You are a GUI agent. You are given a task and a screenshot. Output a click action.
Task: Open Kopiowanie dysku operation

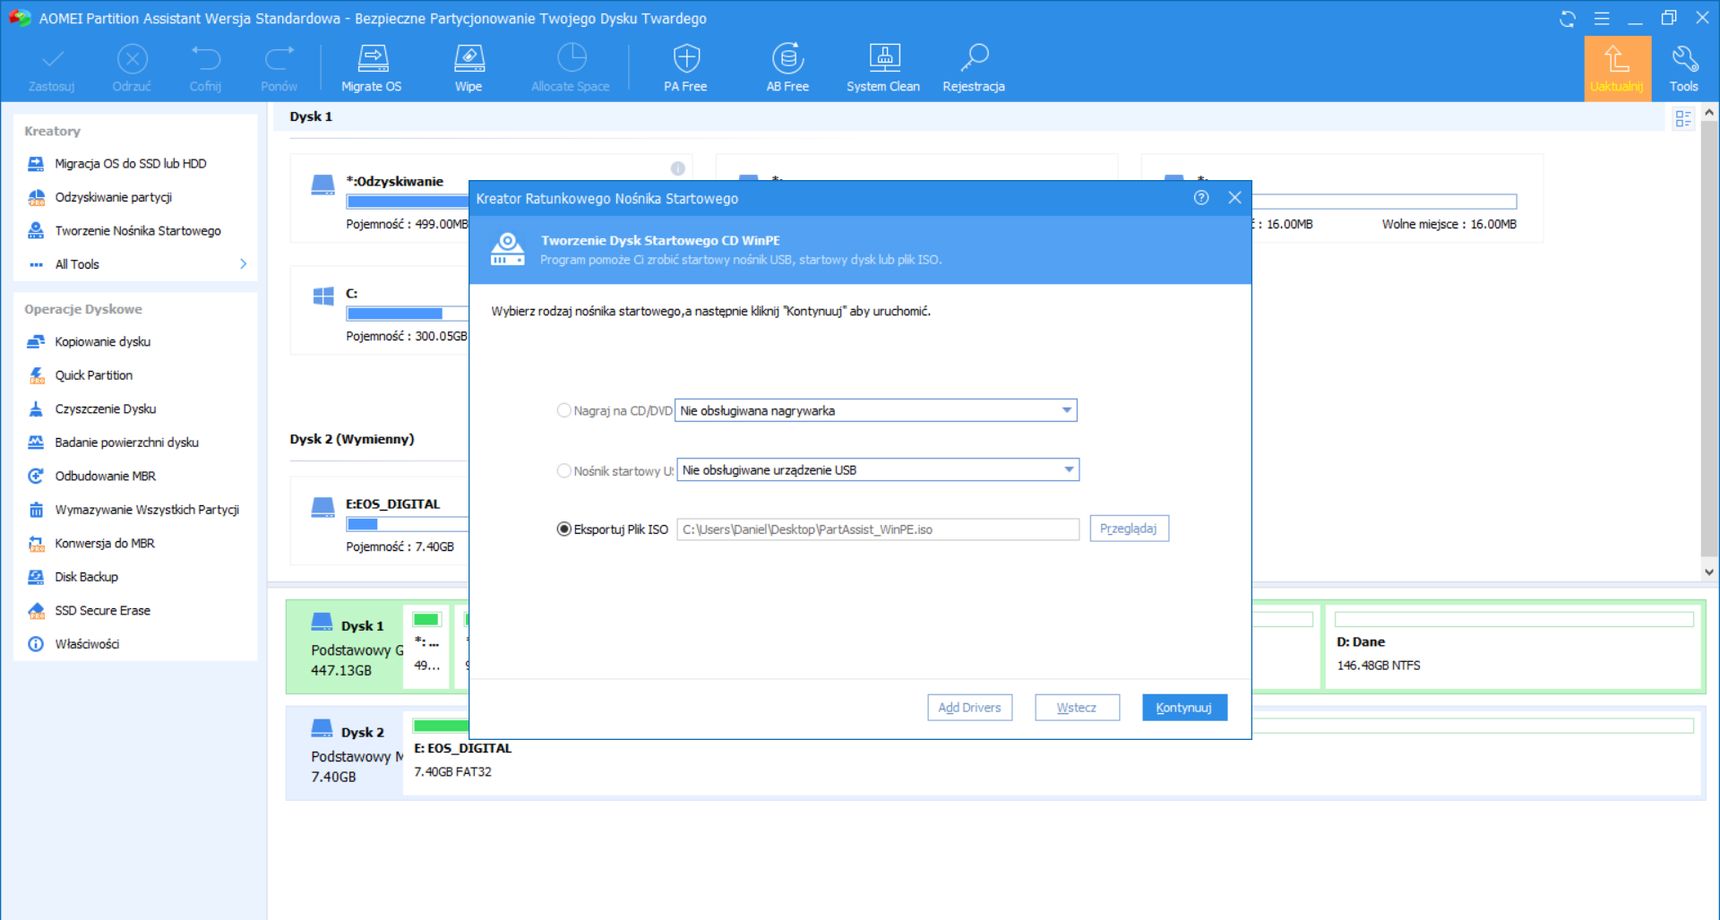(x=102, y=342)
